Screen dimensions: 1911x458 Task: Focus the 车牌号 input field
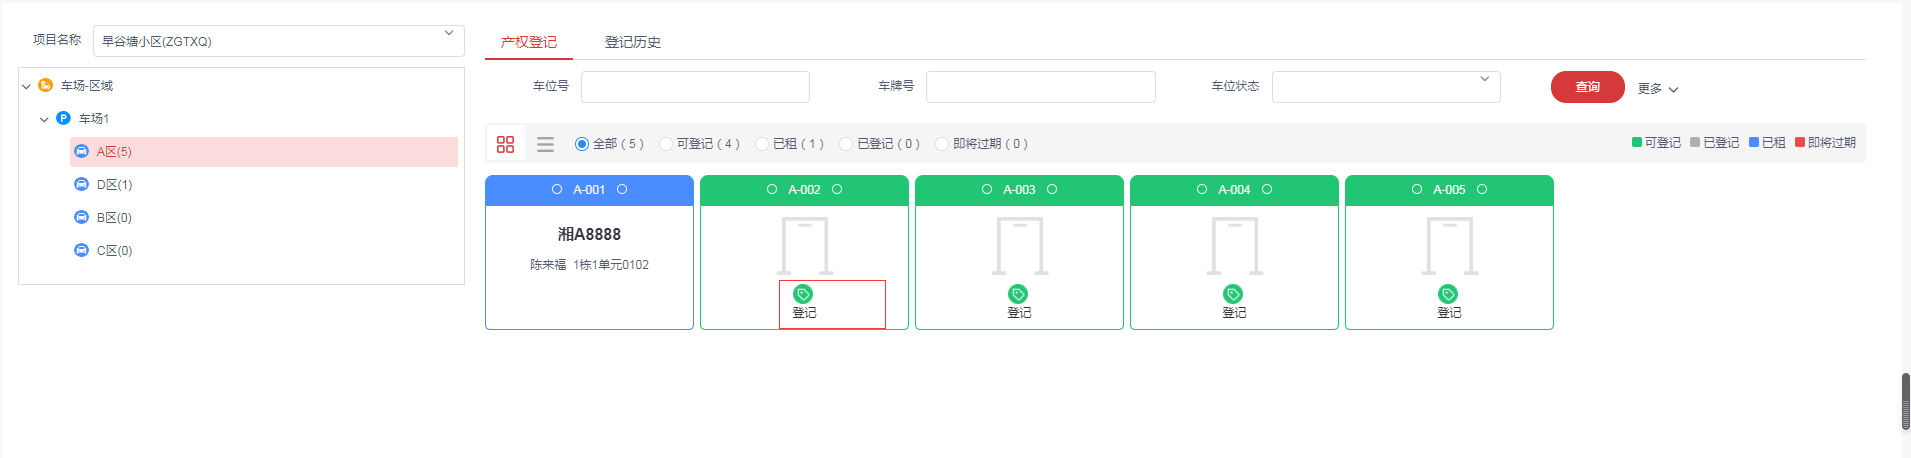(x=1040, y=87)
